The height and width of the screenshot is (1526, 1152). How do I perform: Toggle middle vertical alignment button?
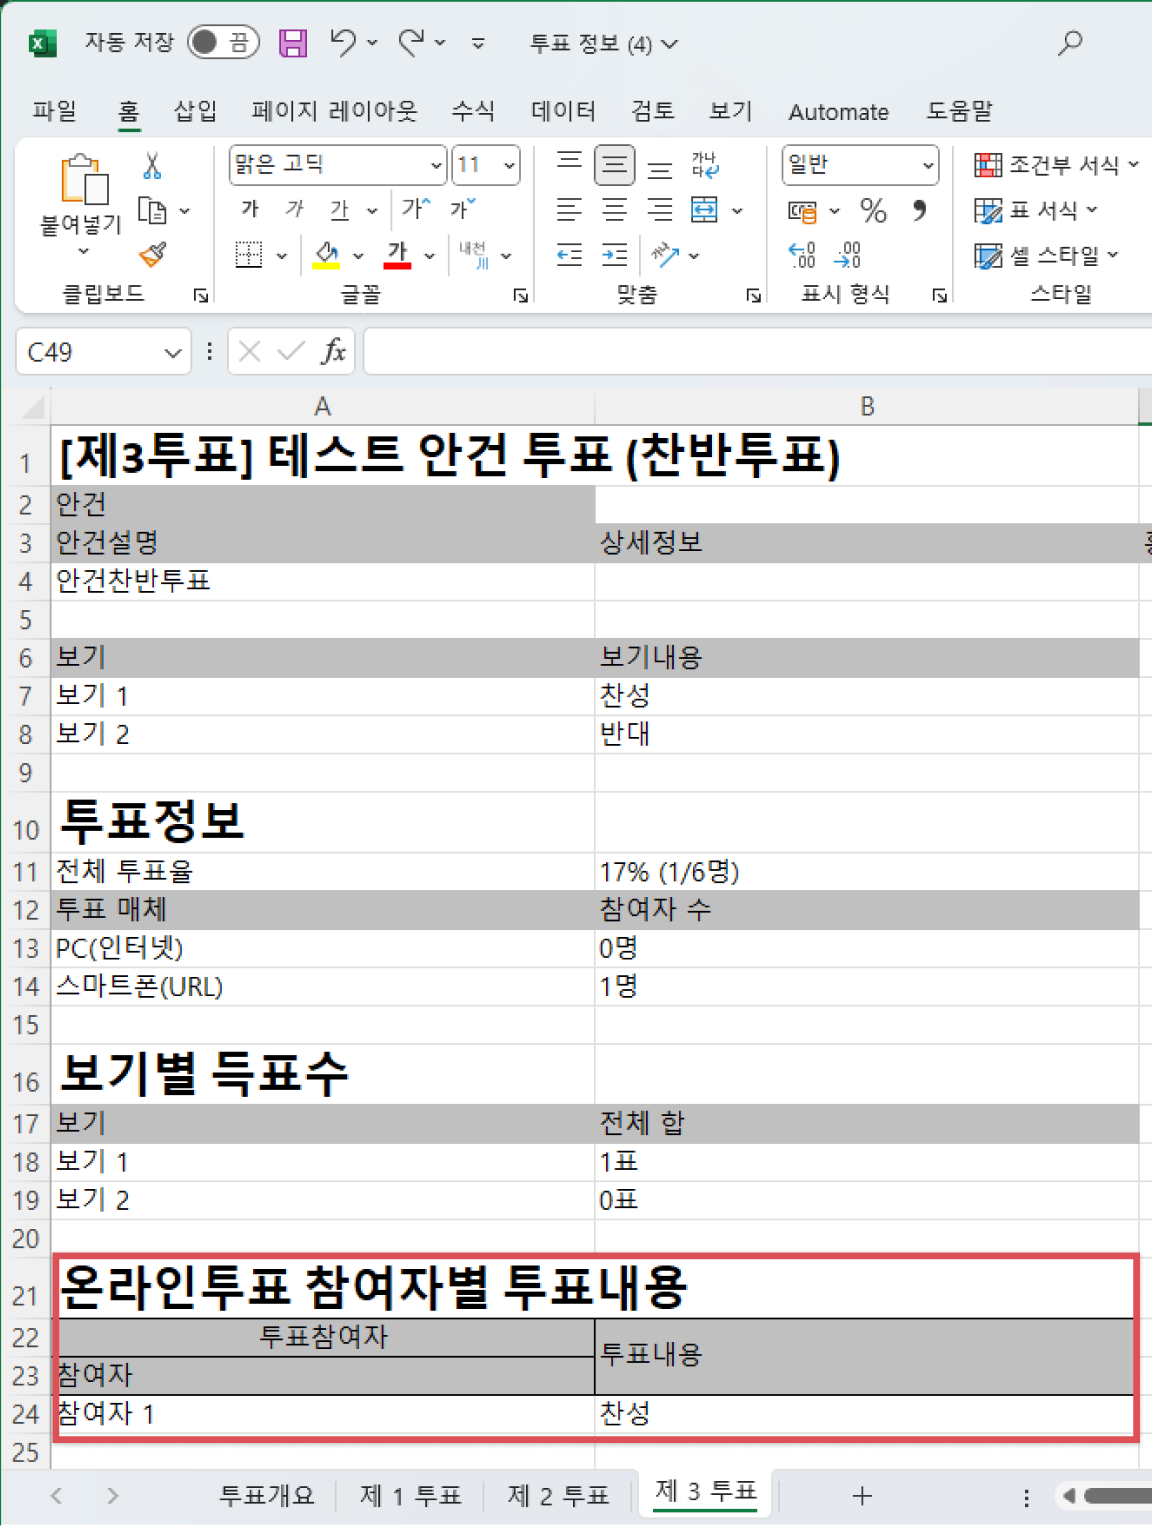tap(614, 165)
